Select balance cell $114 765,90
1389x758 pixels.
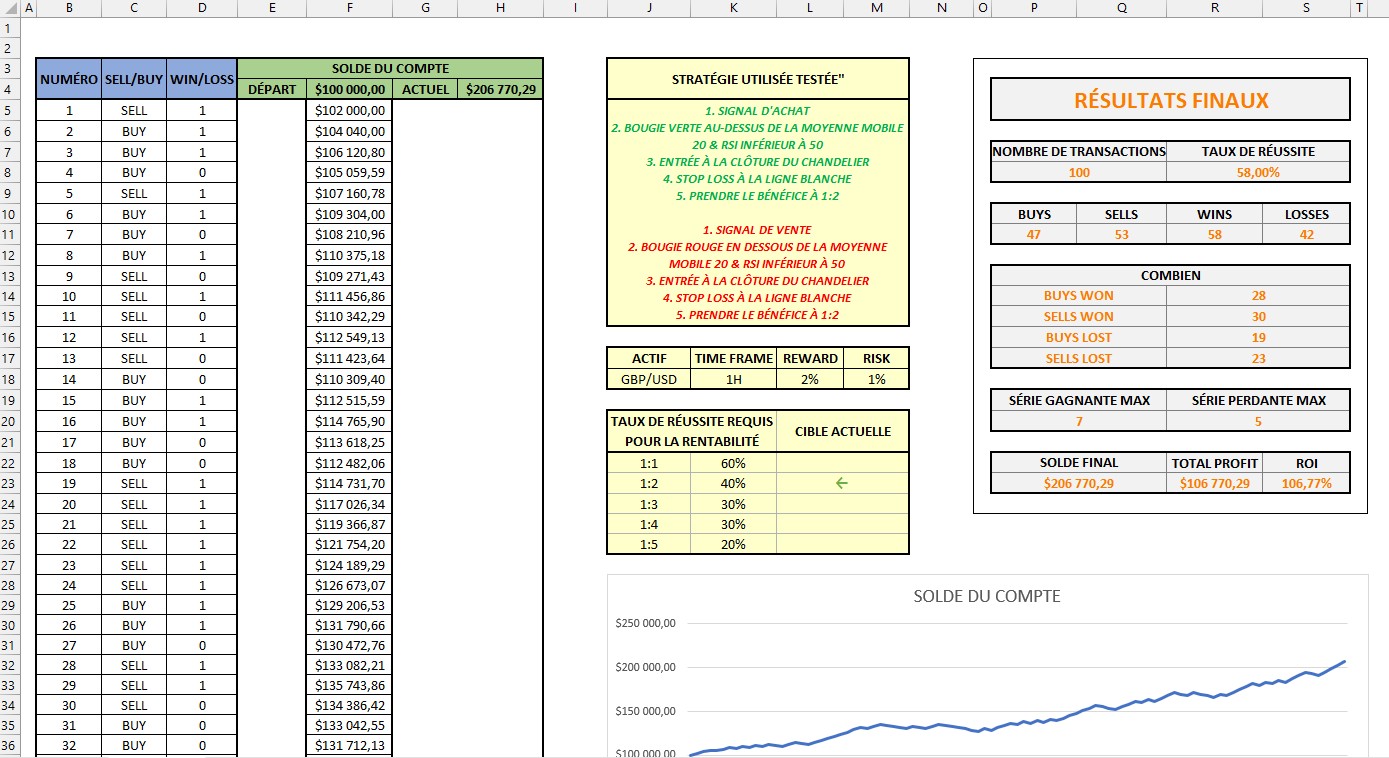349,422
